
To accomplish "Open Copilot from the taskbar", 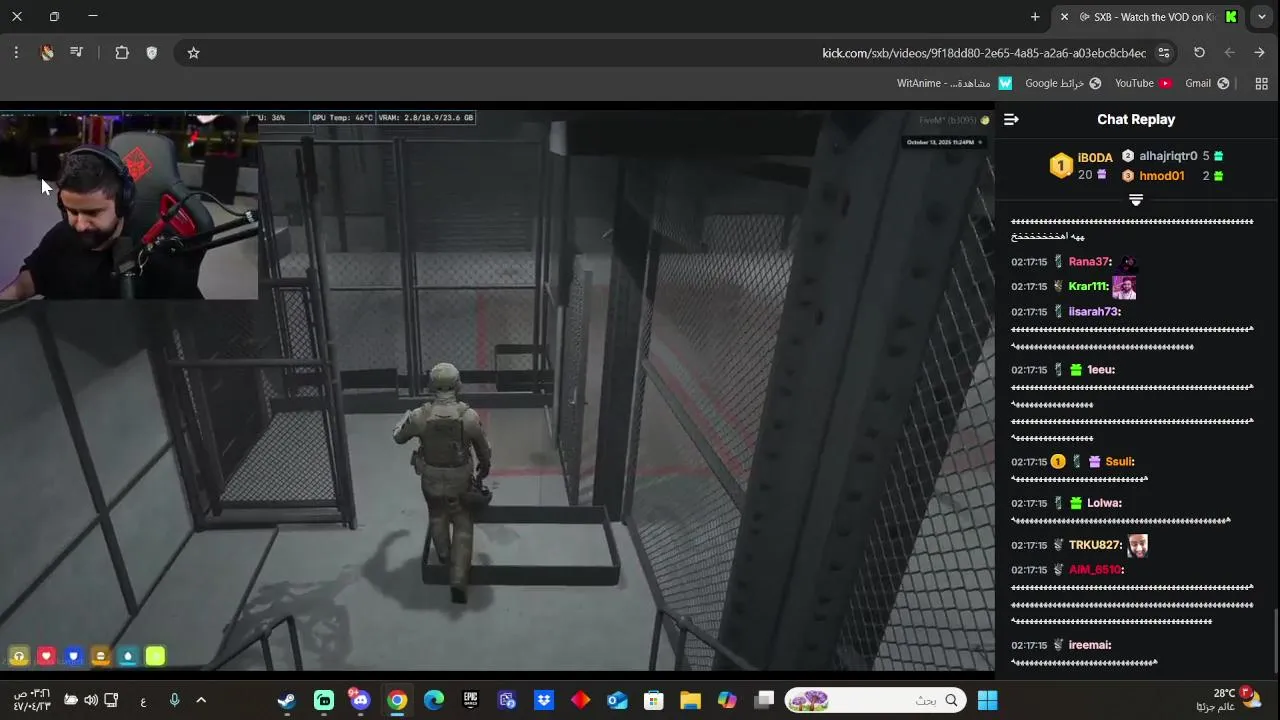I will [x=727, y=700].
